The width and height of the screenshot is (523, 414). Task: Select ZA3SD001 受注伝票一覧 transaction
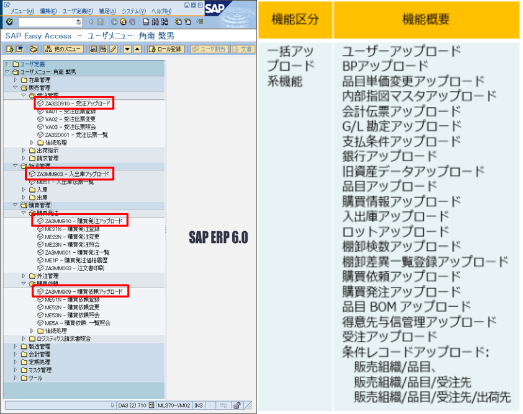click(x=72, y=135)
